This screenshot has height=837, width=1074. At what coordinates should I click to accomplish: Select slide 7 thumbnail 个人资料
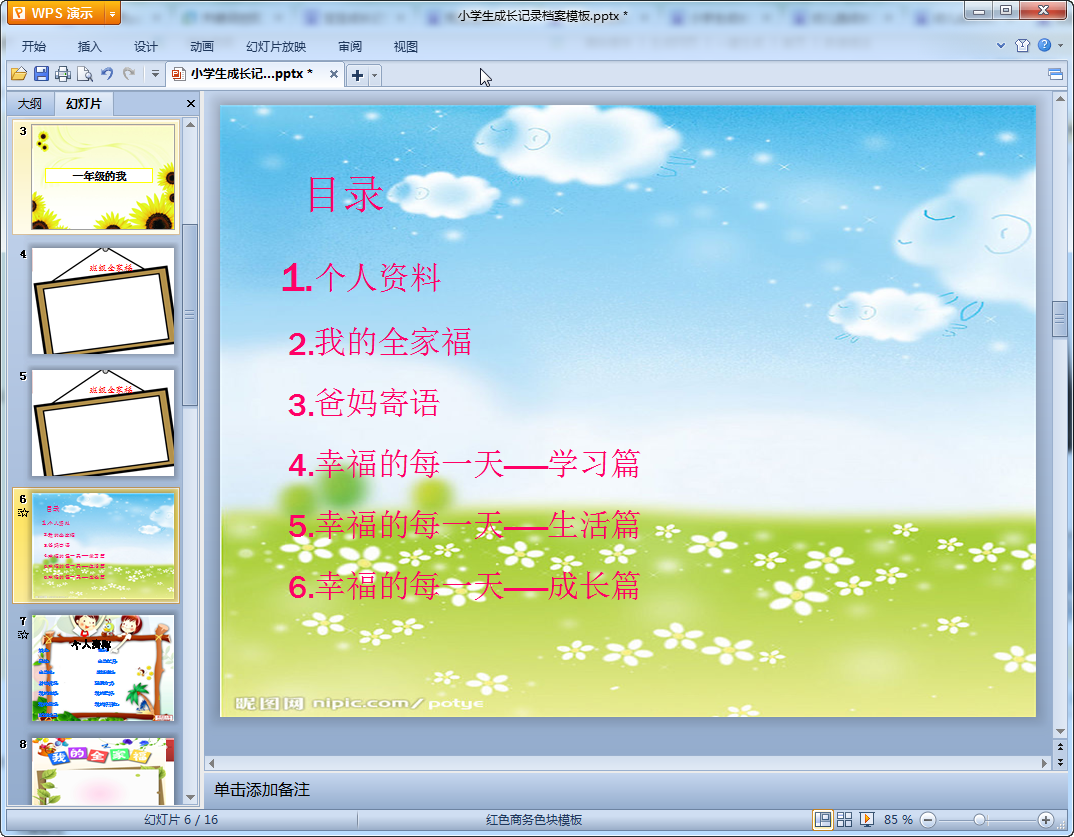pyautogui.click(x=102, y=668)
